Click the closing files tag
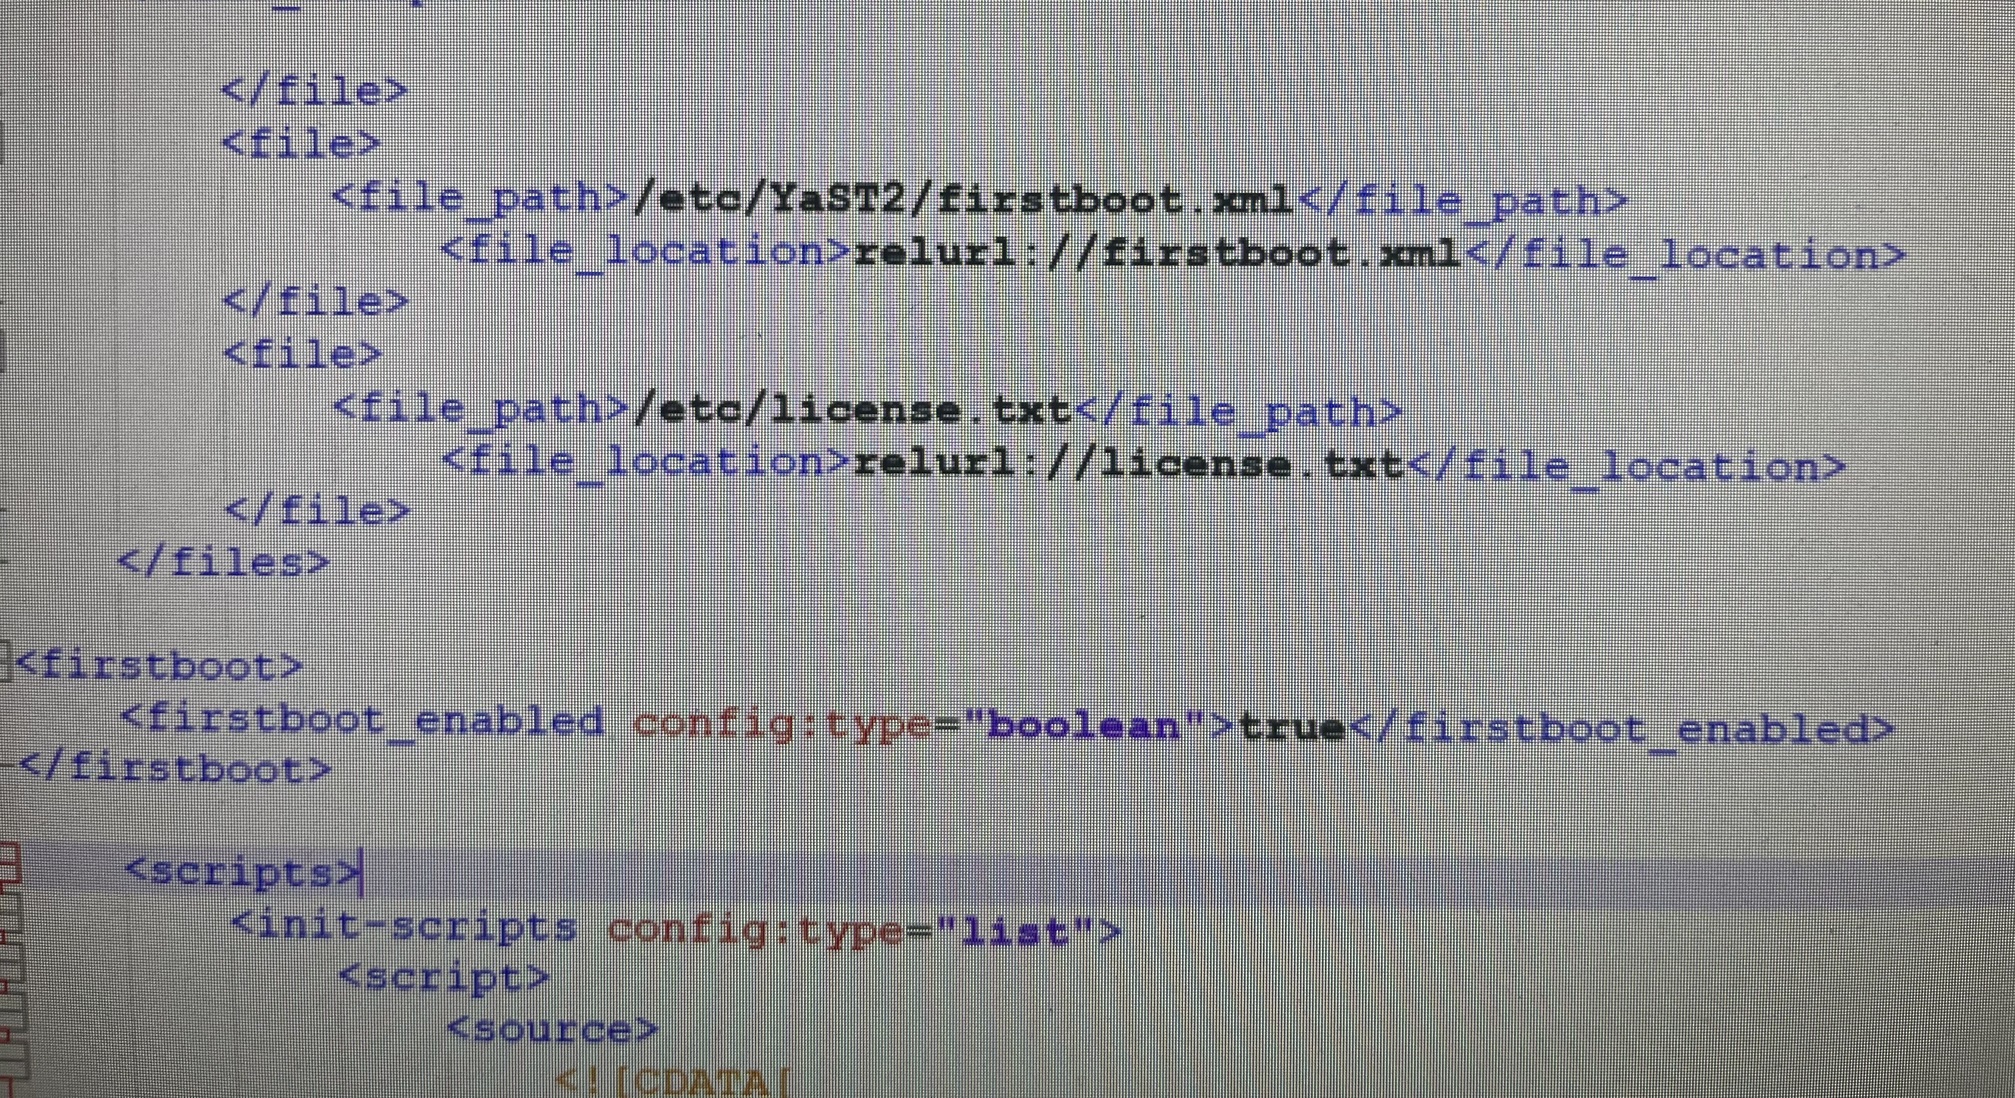The width and height of the screenshot is (2015, 1098). (x=223, y=563)
